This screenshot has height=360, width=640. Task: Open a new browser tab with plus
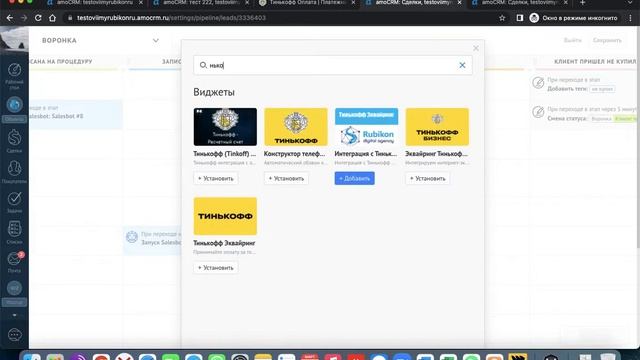583,3
